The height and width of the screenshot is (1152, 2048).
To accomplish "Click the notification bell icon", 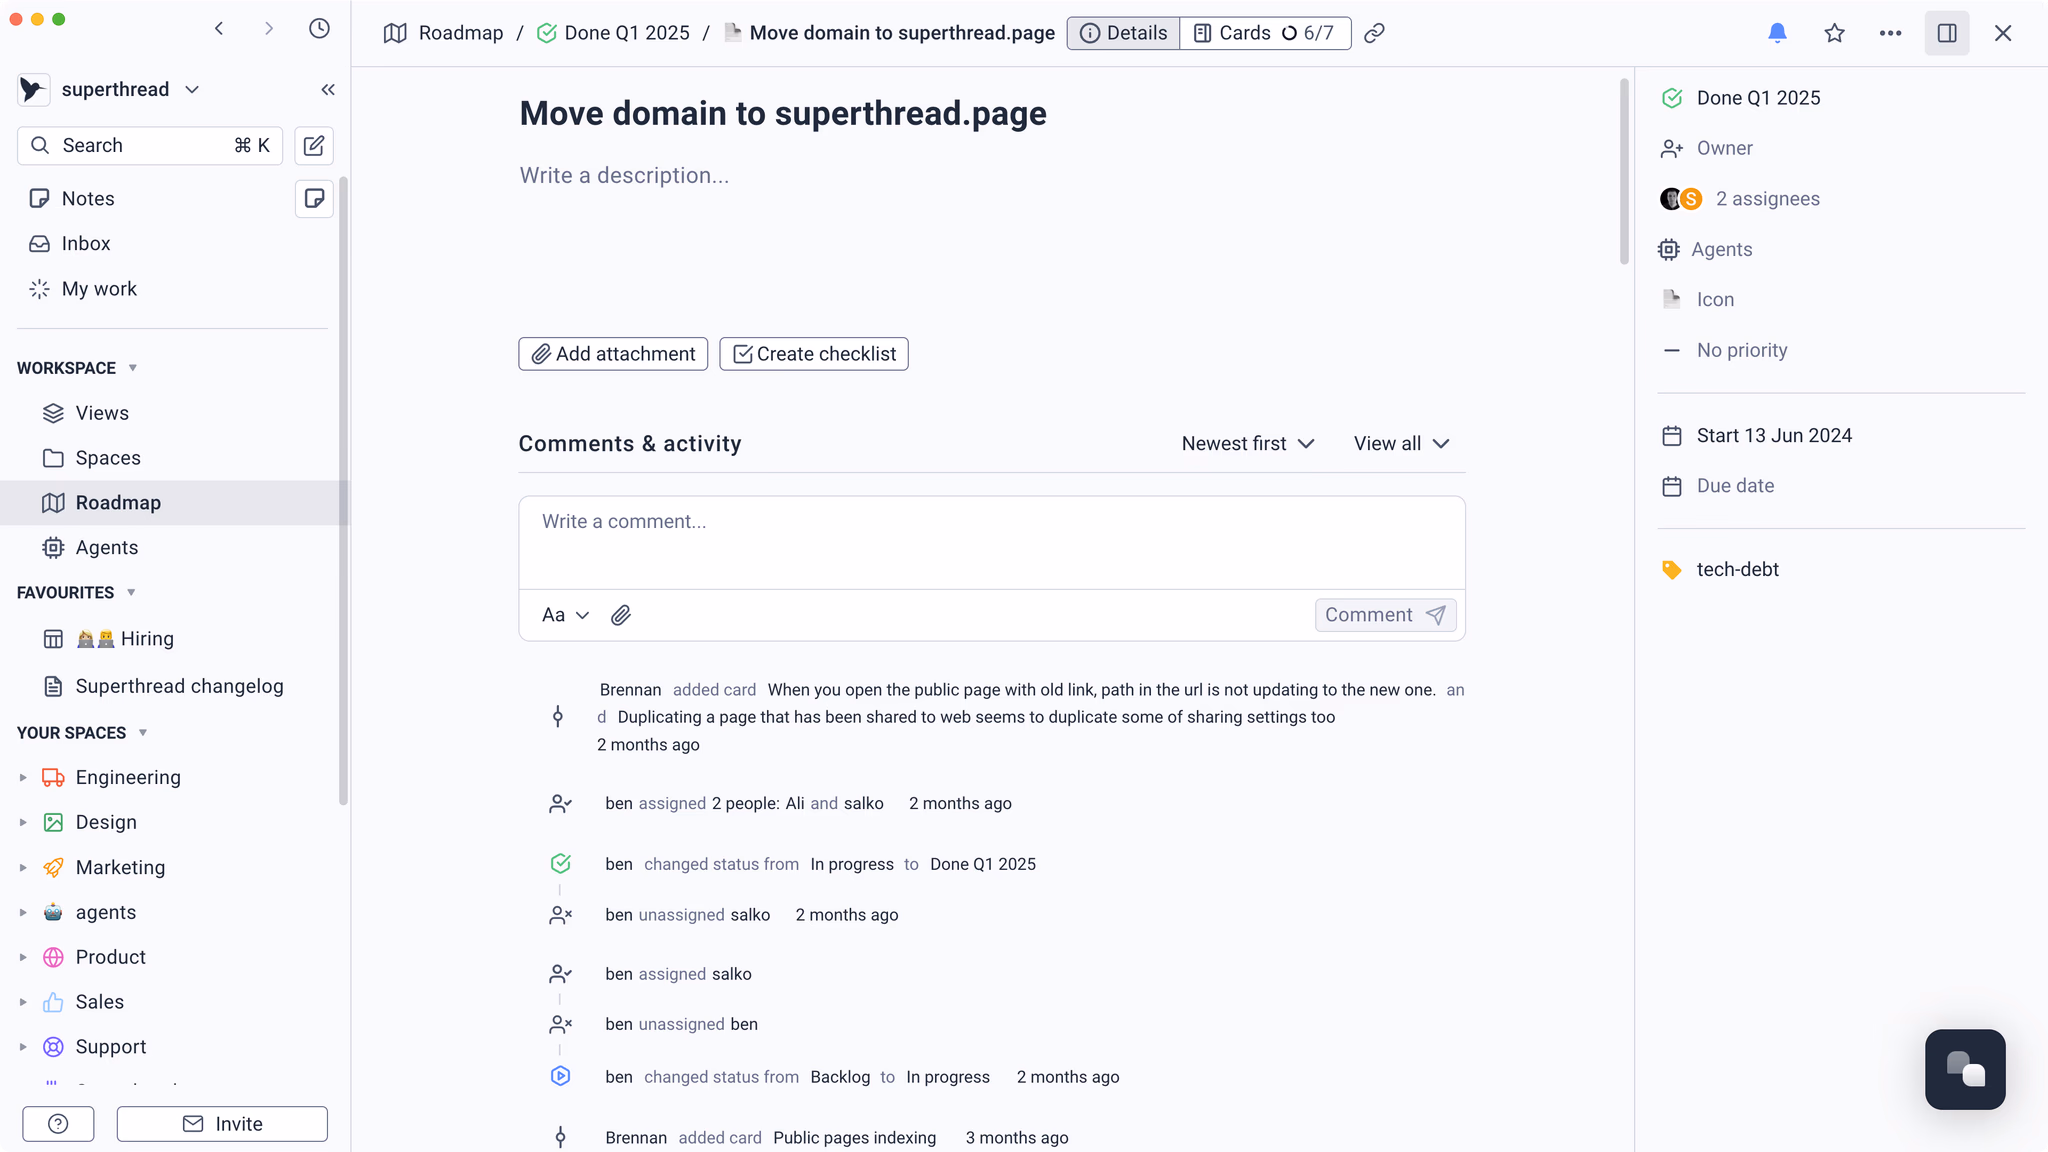I will click(1777, 33).
